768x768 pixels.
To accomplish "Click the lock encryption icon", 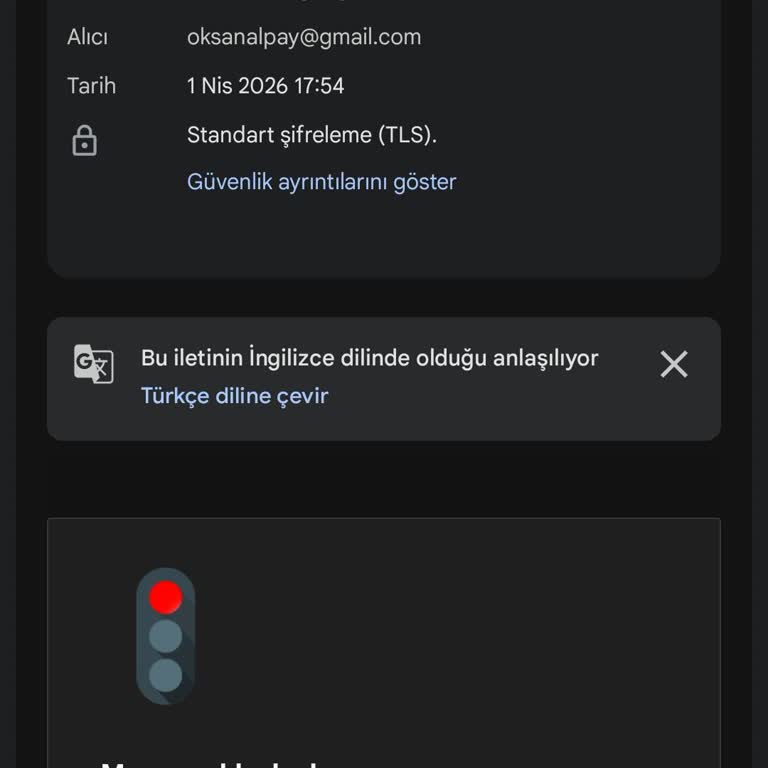I will (x=85, y=140).
